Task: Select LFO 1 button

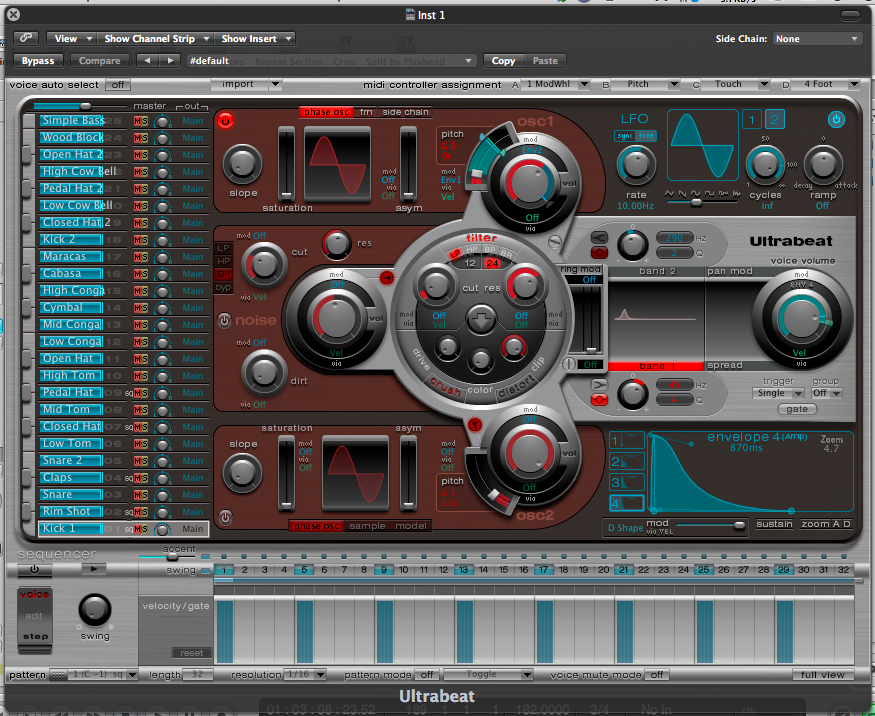Action: point(752,120)
